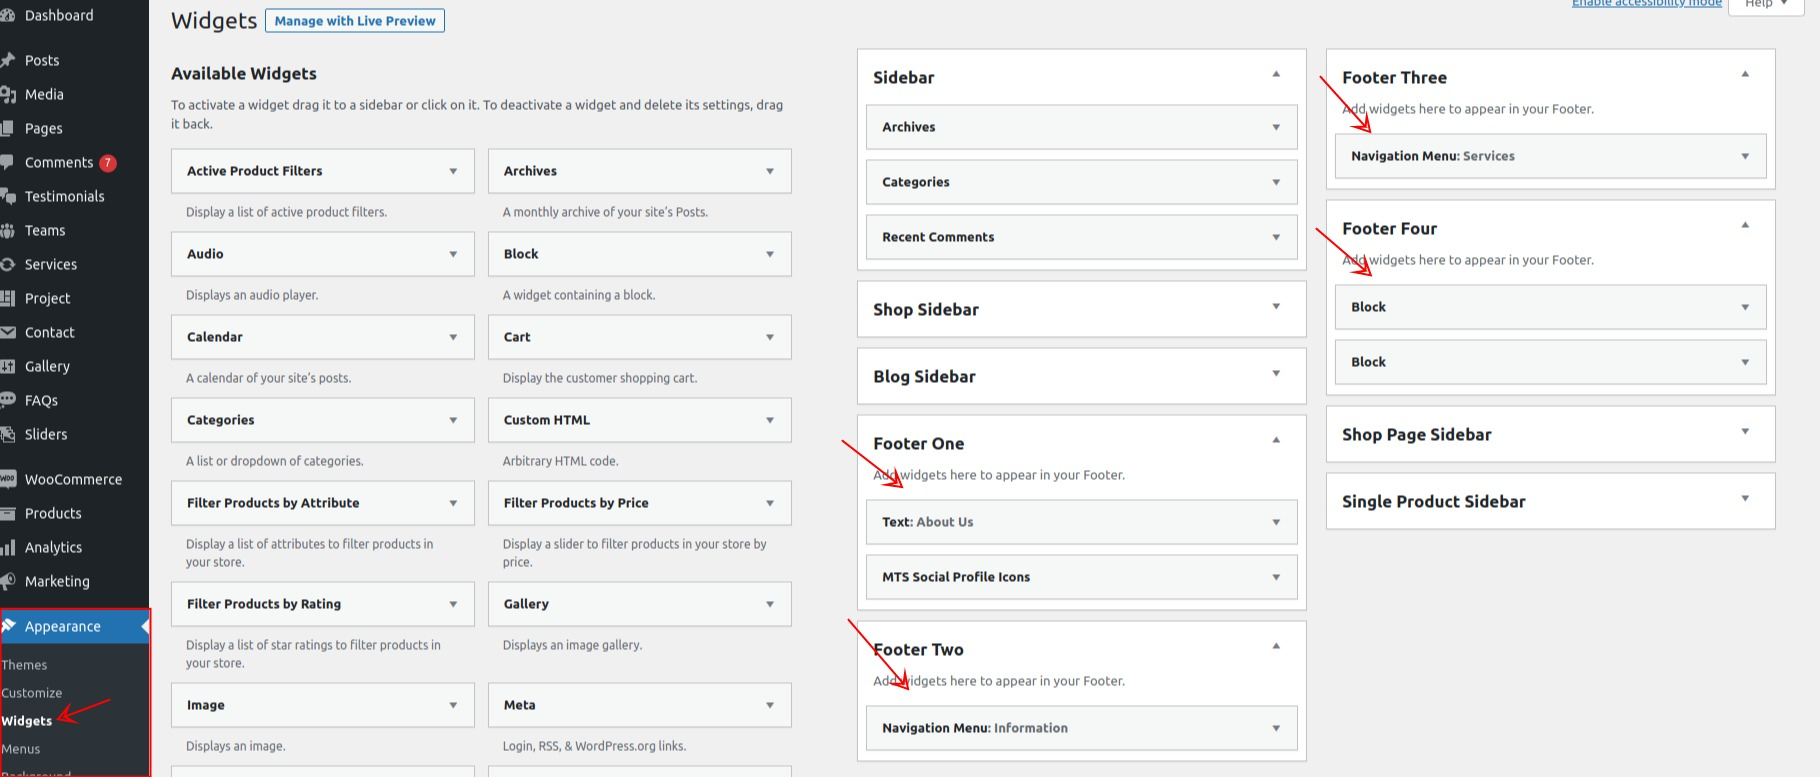Click the Appearance paintbrush icon

coord(8,626)
